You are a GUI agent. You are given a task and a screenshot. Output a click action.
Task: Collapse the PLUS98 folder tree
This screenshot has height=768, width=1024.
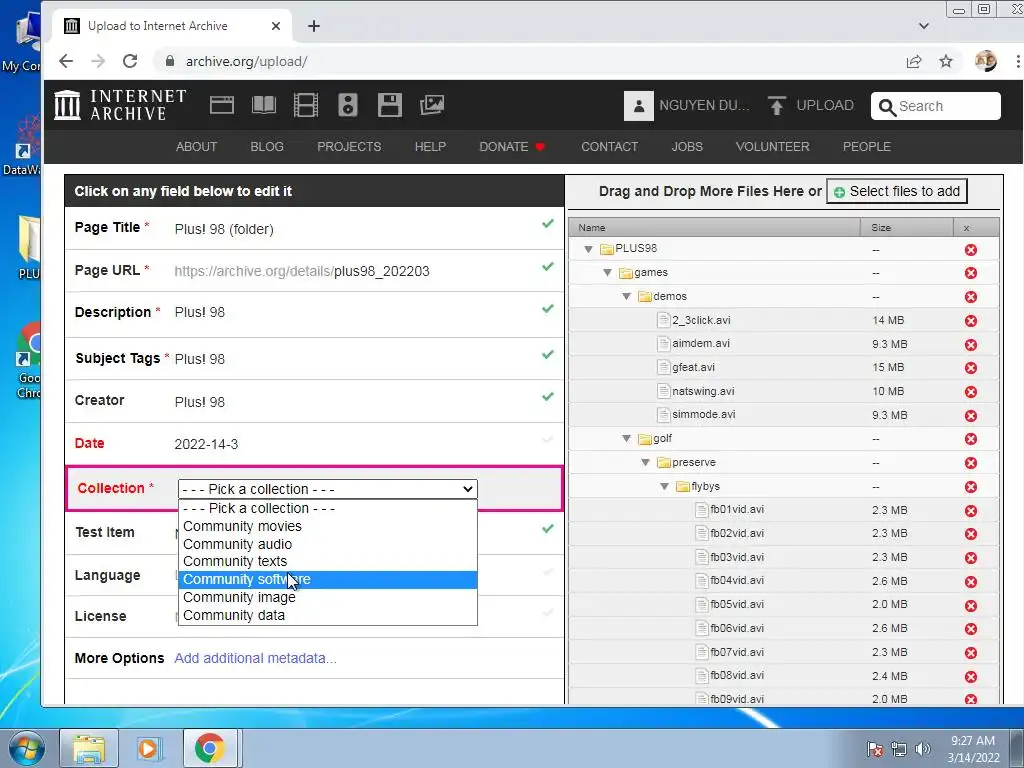(x=588, y=249)
